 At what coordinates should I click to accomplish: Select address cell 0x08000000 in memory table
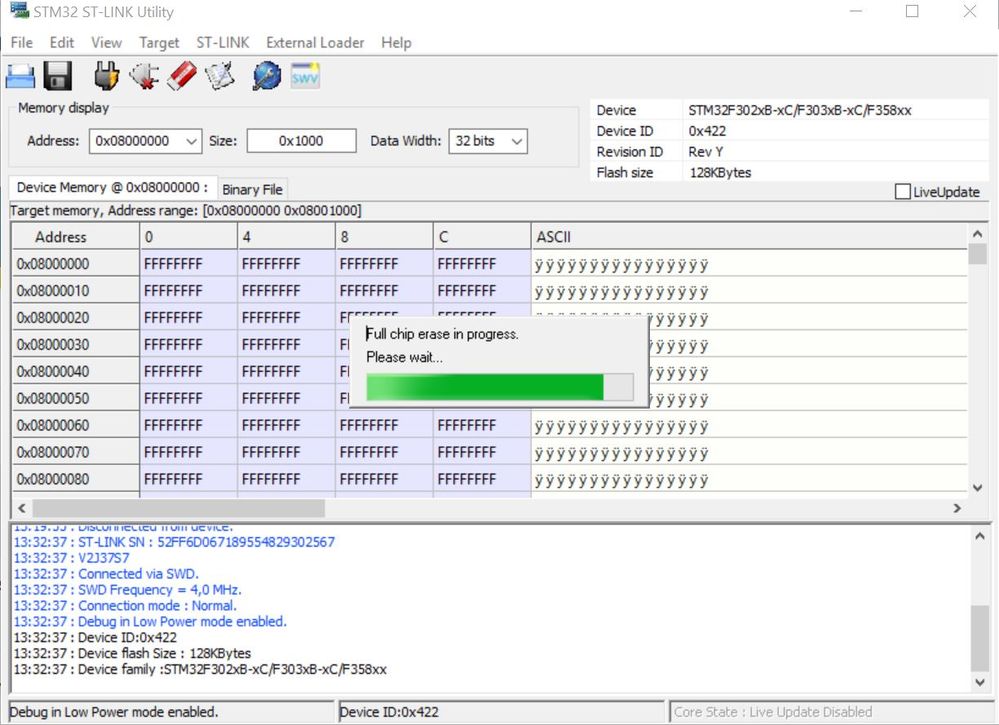[76, 264]
